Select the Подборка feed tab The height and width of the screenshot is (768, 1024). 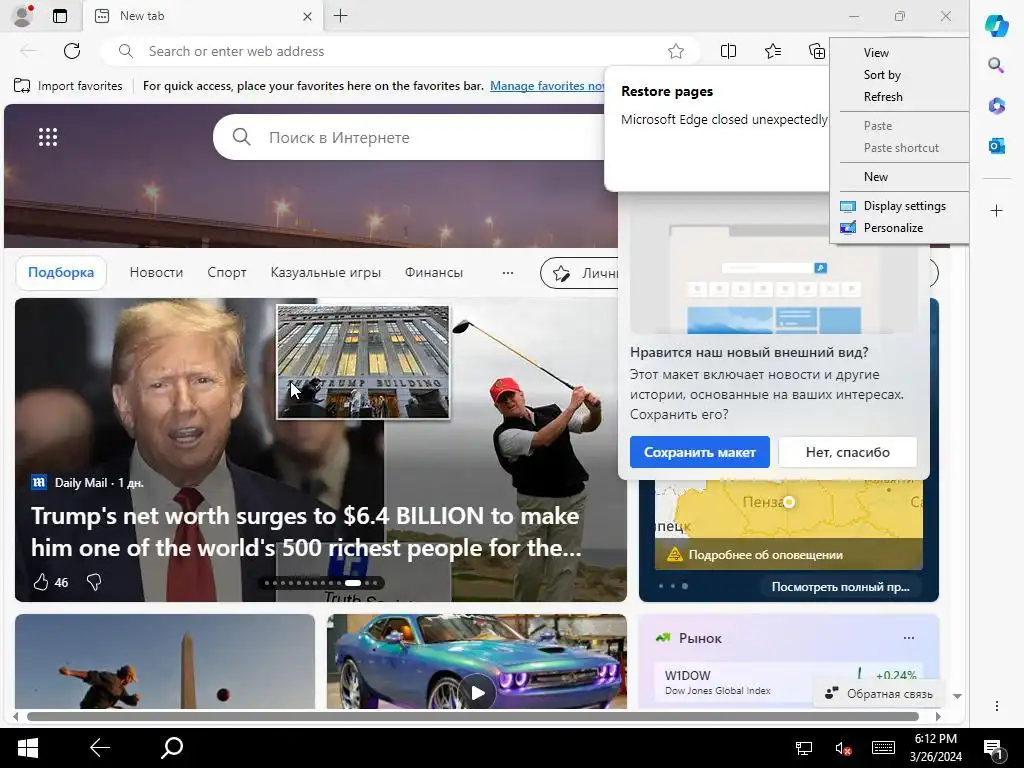point(61,272)
